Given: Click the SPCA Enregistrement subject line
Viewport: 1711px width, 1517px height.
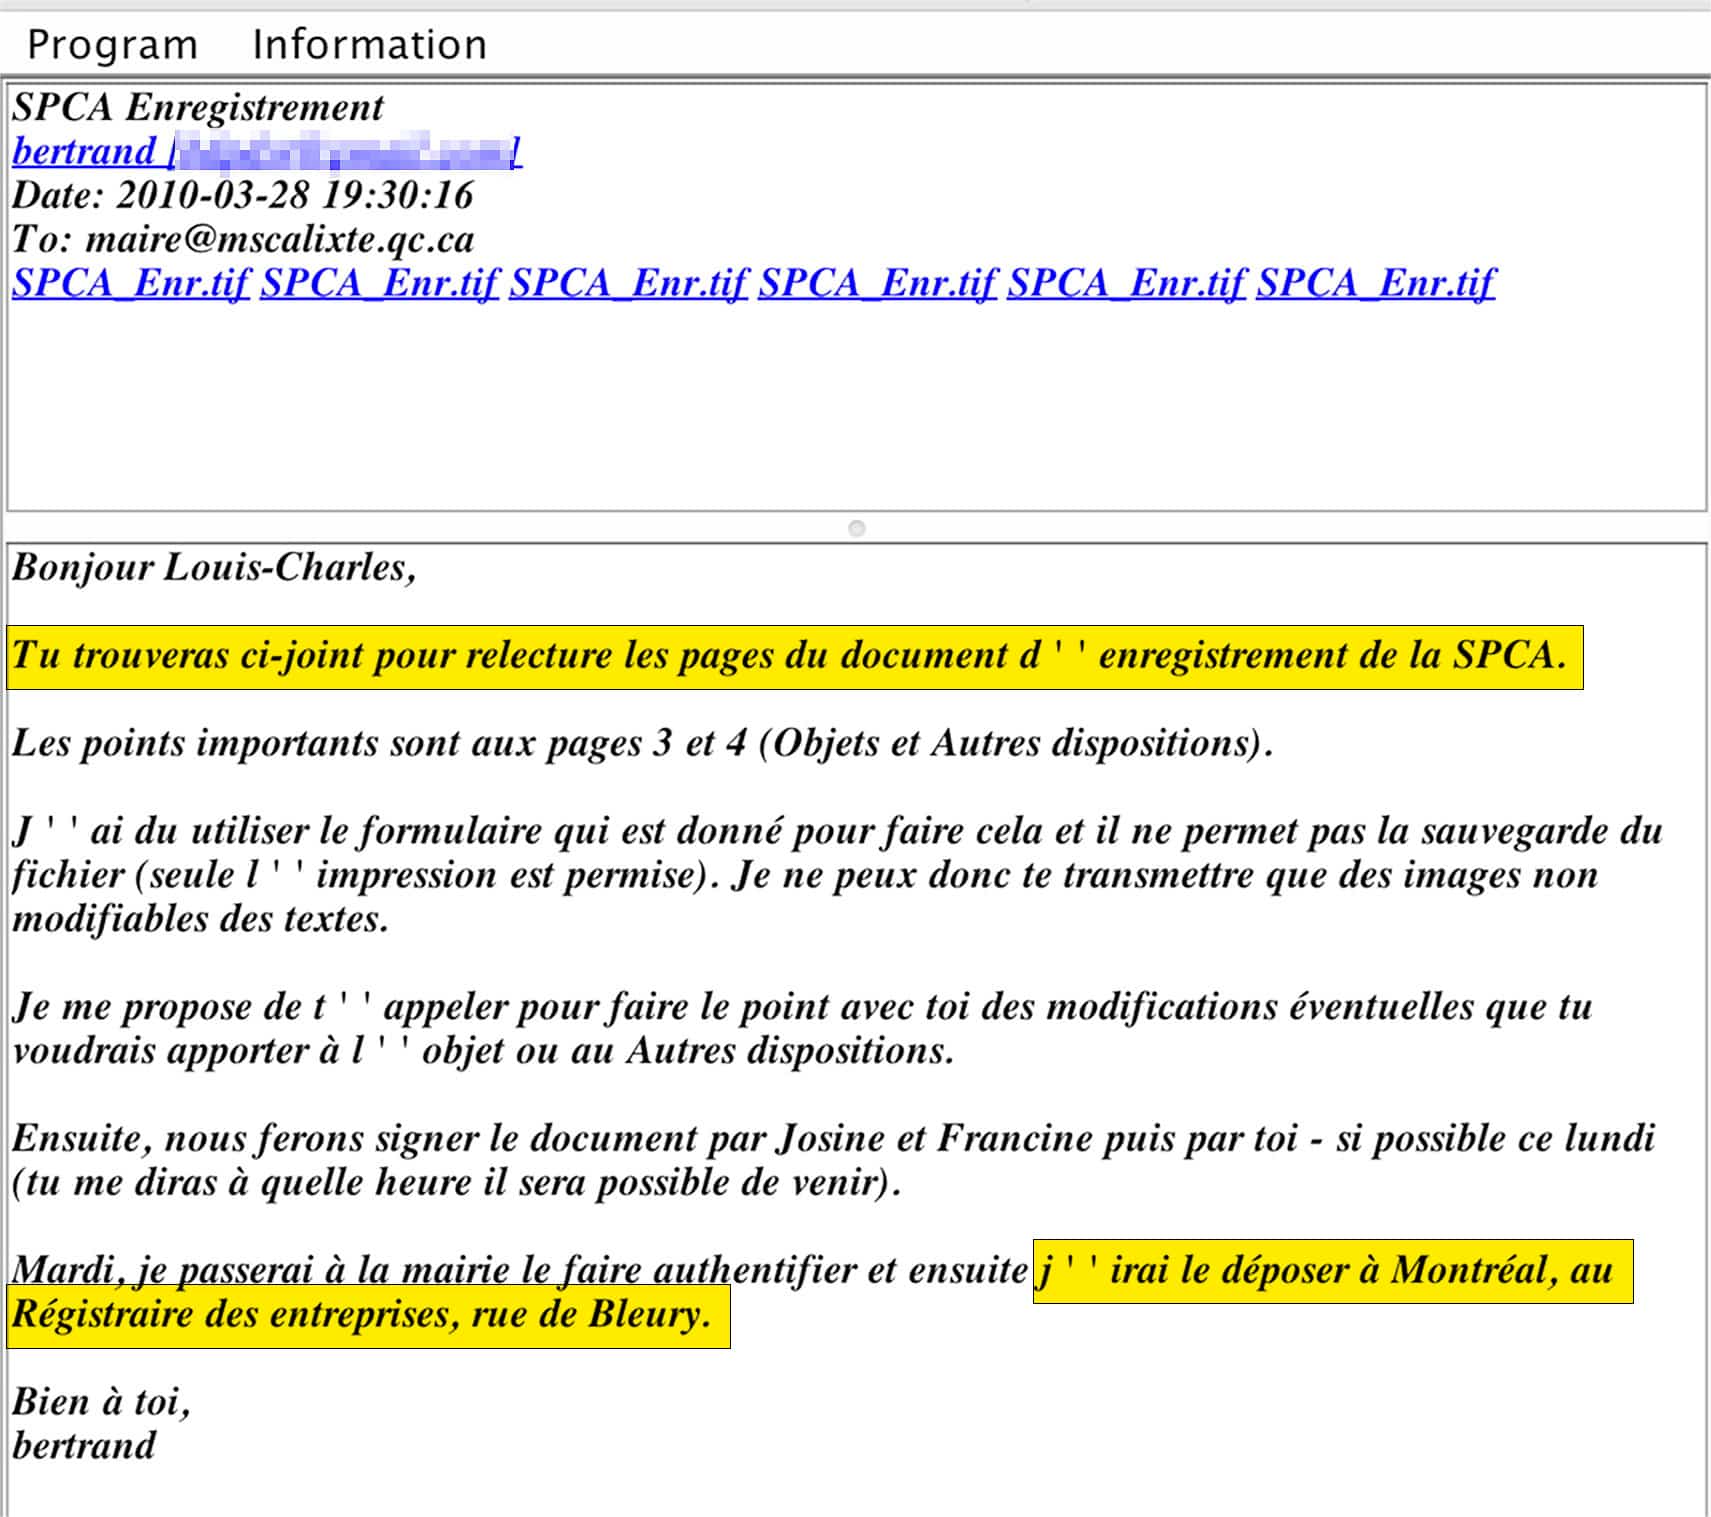Looking at the screenshot, I should (x=197, y=107).
